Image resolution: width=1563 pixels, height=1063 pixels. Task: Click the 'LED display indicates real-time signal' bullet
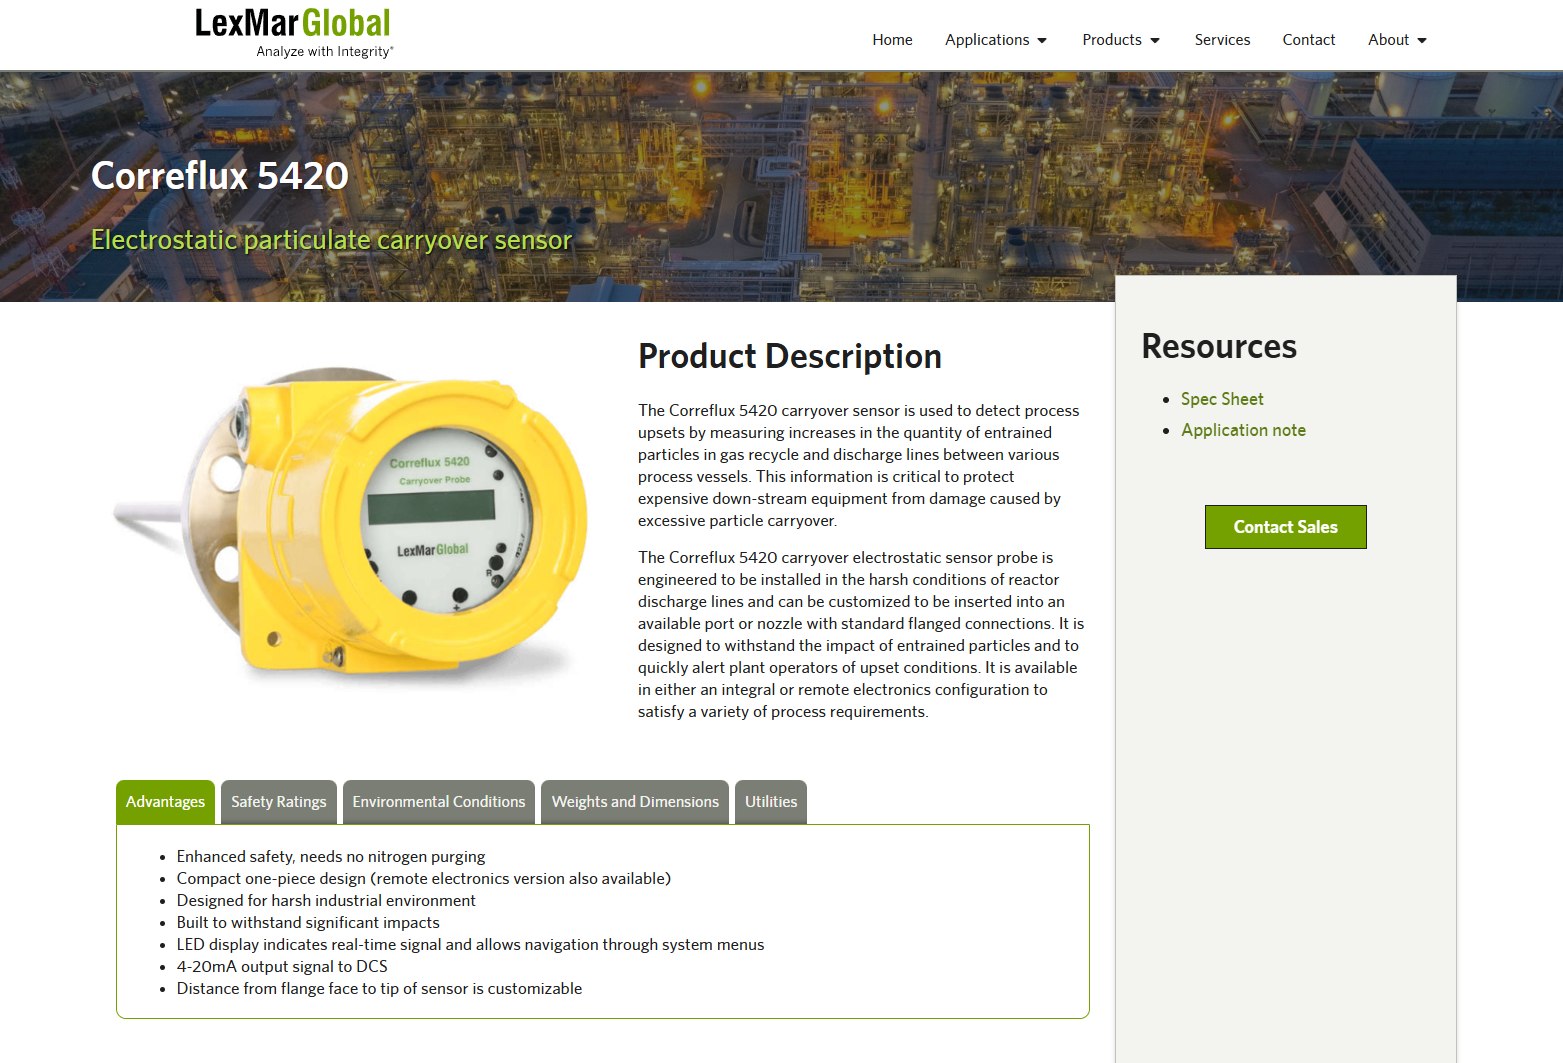(470, 945)
